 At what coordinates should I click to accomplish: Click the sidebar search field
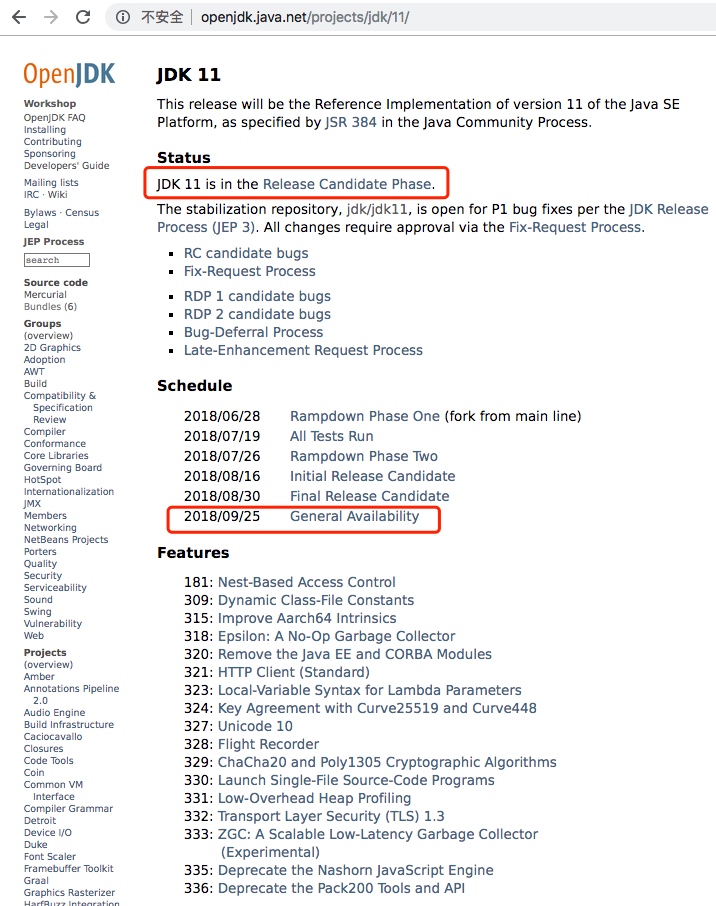tap(57, 260)
